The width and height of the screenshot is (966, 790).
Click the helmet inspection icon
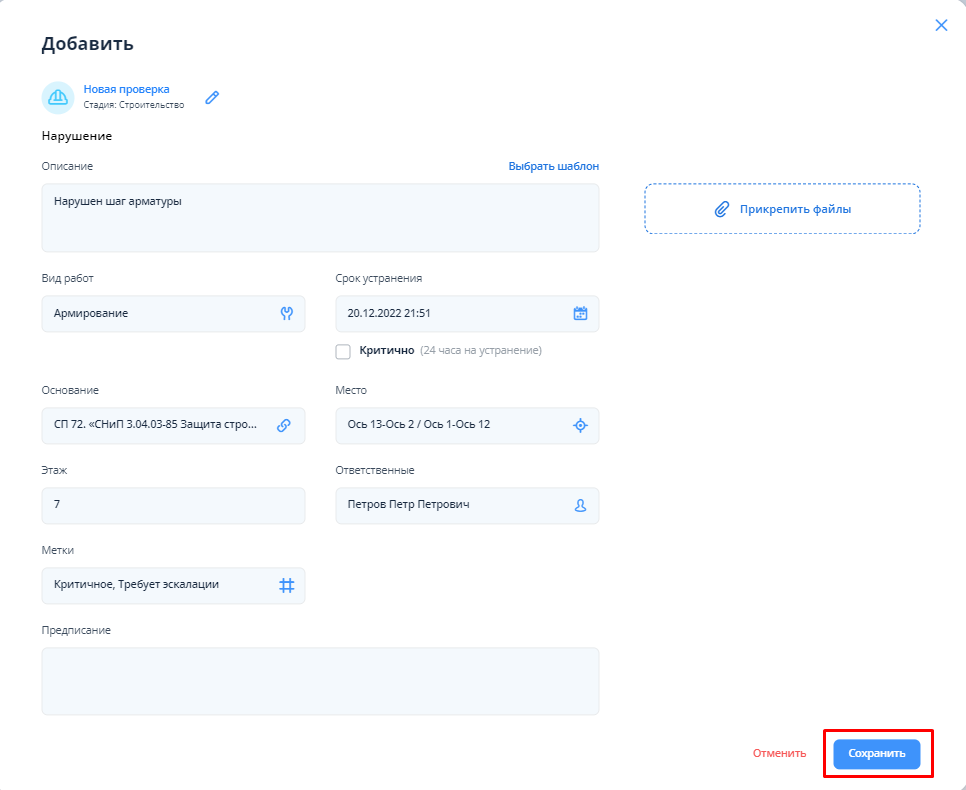[x=58, y=97]
